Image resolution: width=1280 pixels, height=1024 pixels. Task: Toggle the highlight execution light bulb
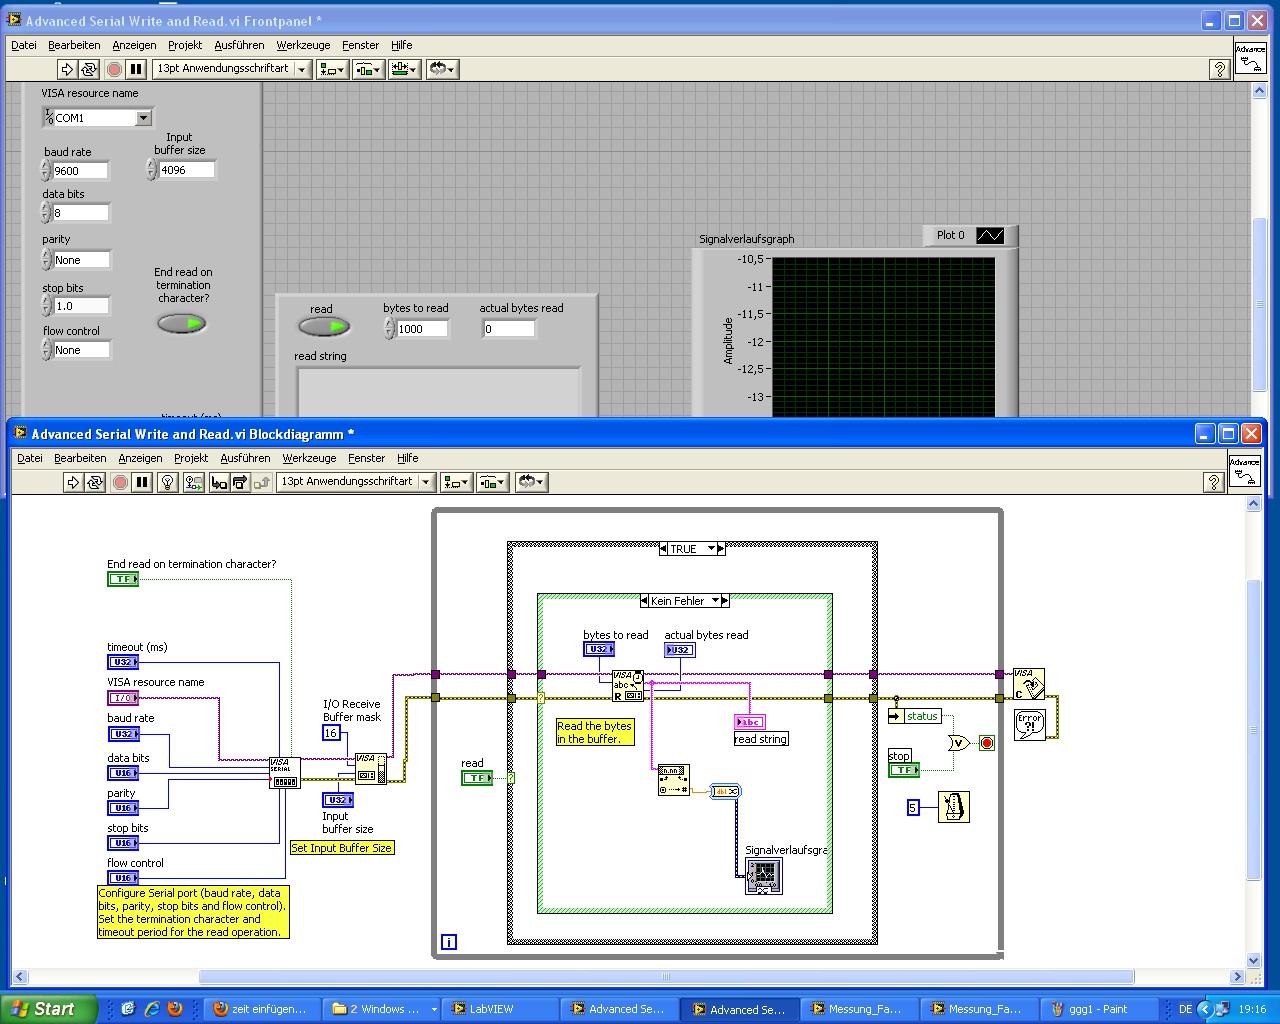click(x=168, y=482)
